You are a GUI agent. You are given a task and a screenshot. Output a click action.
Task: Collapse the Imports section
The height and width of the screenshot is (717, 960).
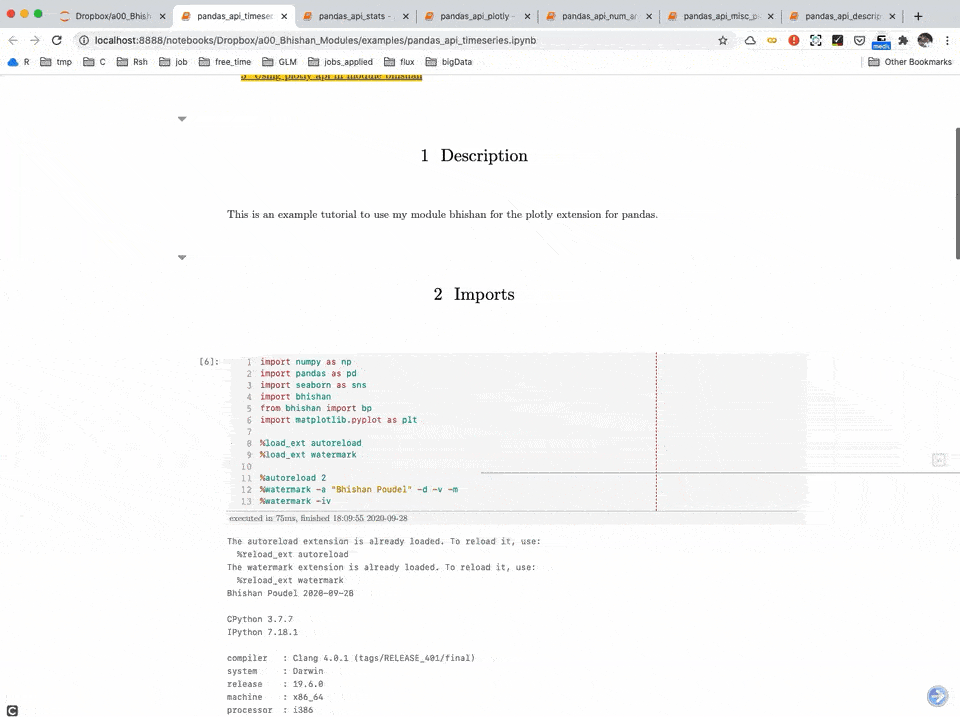coord(182,257)
